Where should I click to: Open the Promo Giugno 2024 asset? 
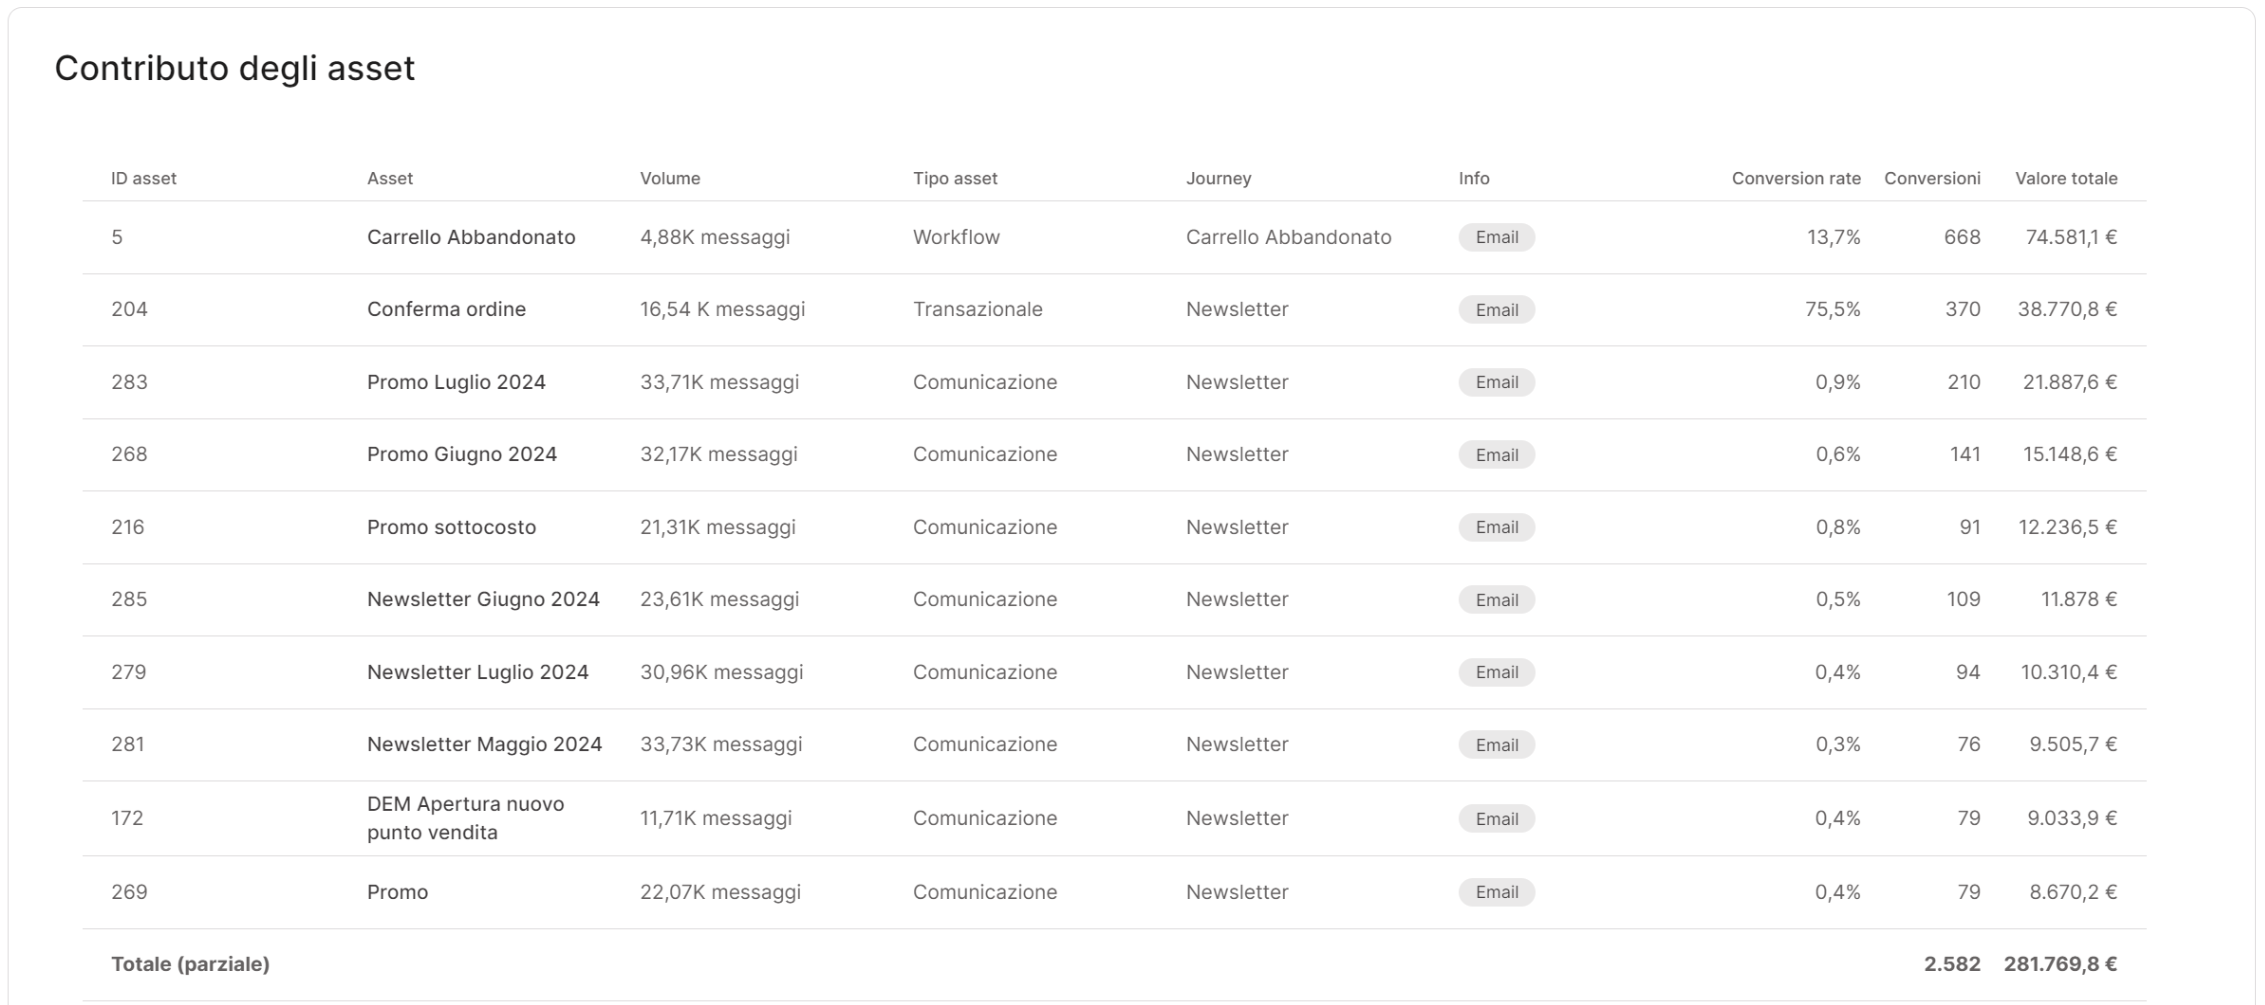(x=461, y=454)
